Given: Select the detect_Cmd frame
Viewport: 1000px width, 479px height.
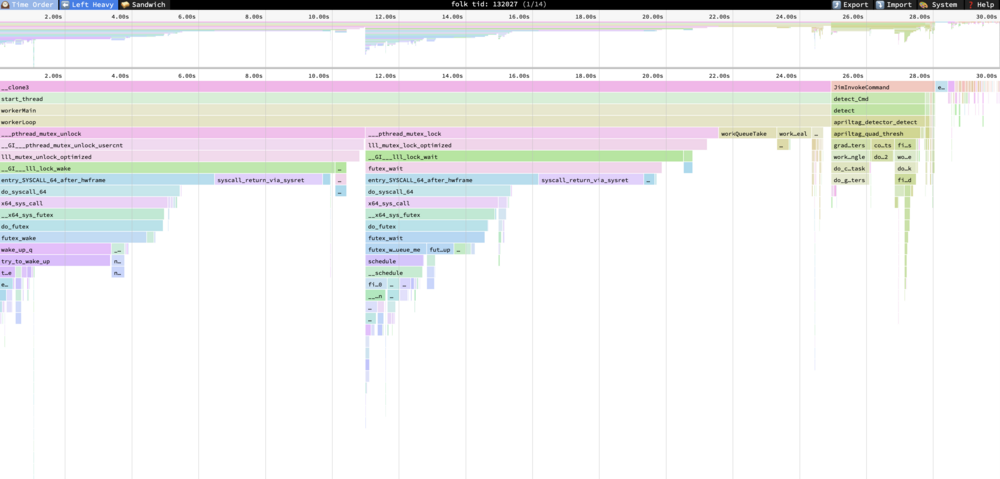Looking at the screenshot, I should [x=878, y=99].
